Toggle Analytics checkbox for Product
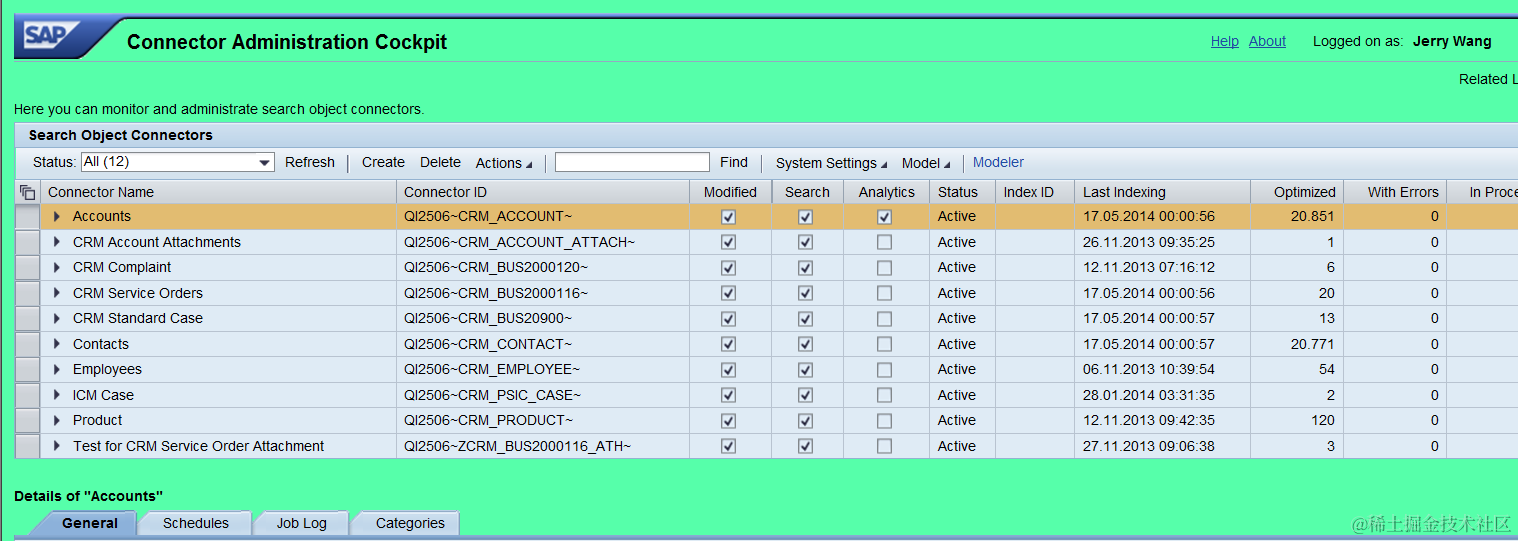The image size is (1518, 541). 884,421
